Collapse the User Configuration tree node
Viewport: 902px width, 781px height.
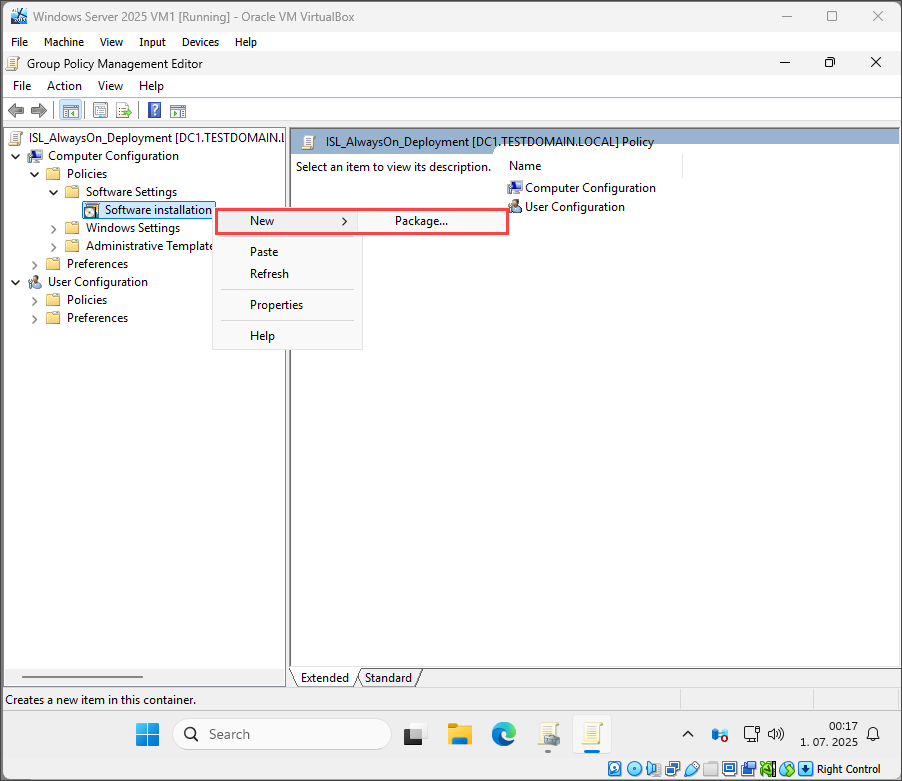pos(16,282)
